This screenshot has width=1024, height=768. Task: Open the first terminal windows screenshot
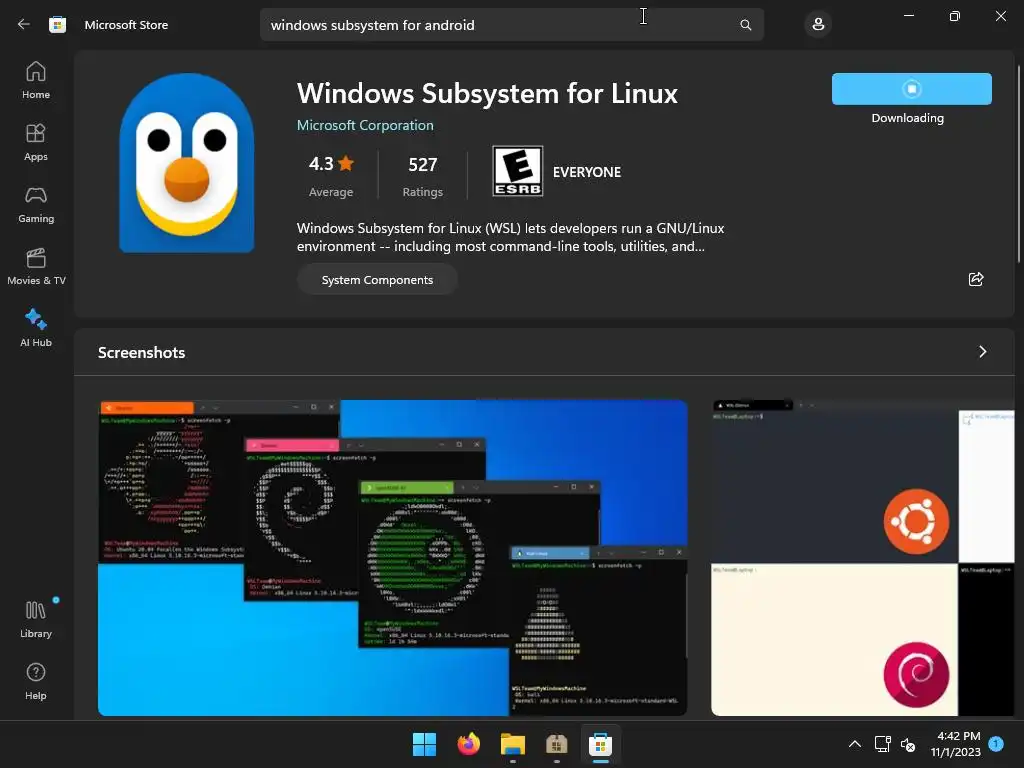392,558
